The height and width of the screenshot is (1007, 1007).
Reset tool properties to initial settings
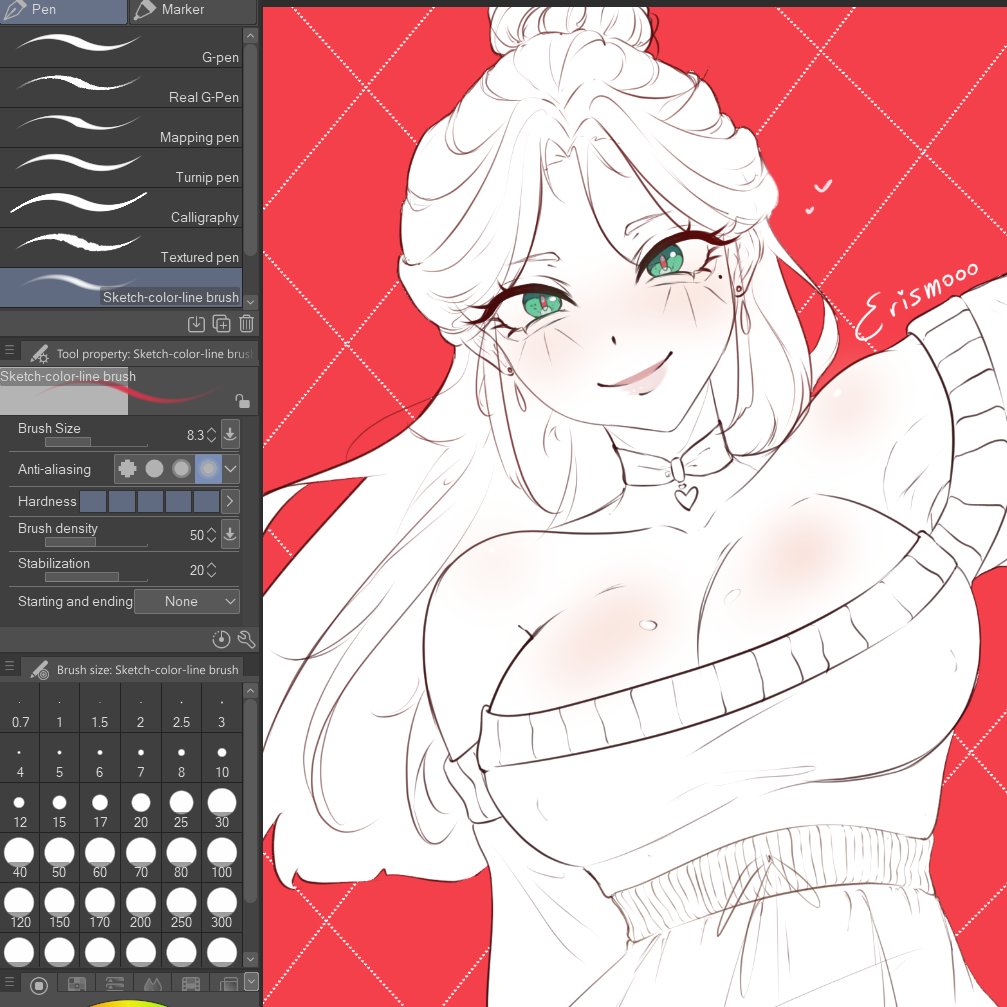[221, 639]
